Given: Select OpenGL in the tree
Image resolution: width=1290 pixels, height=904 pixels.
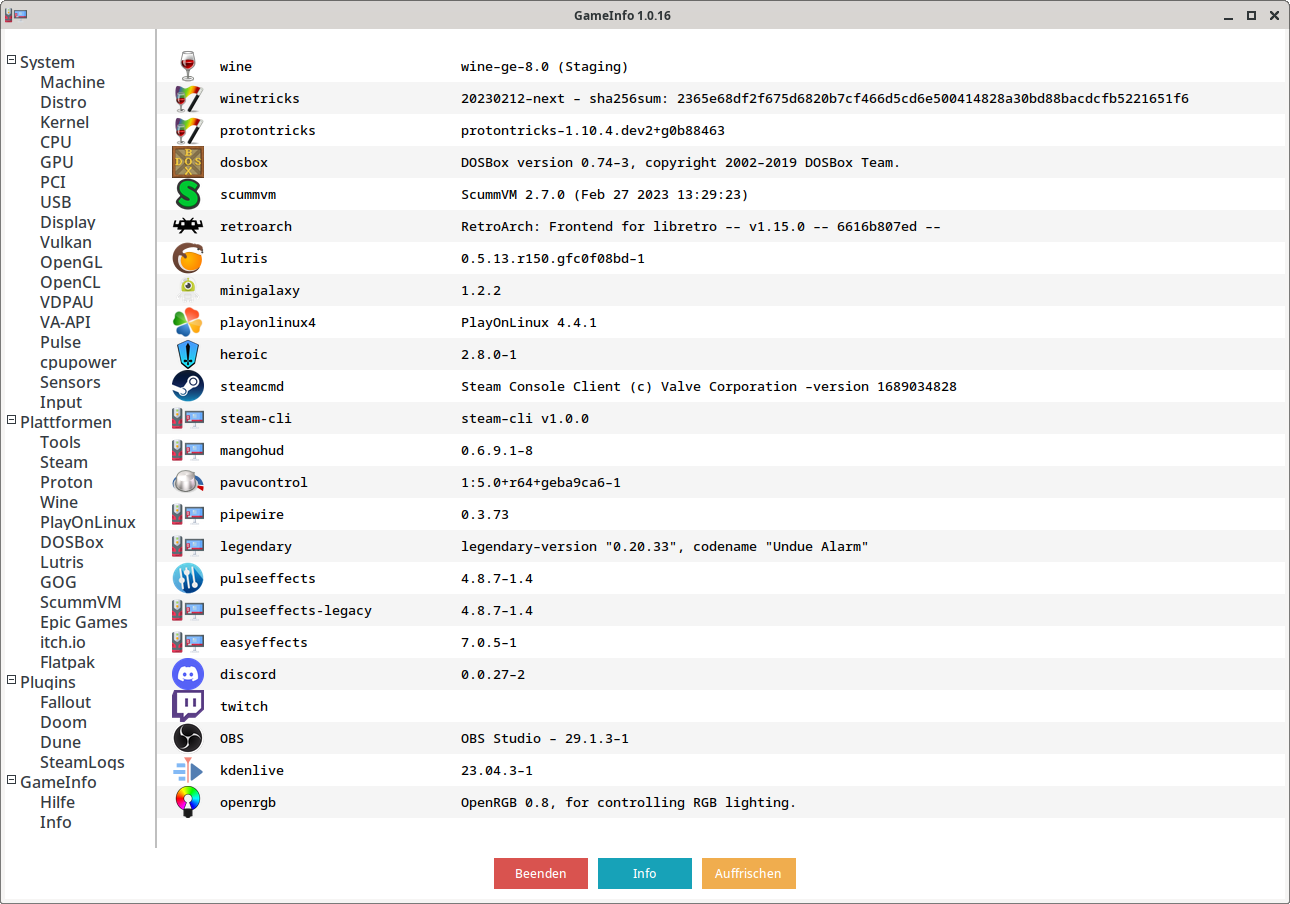Looking at the screenshot, I should (71, 262).
